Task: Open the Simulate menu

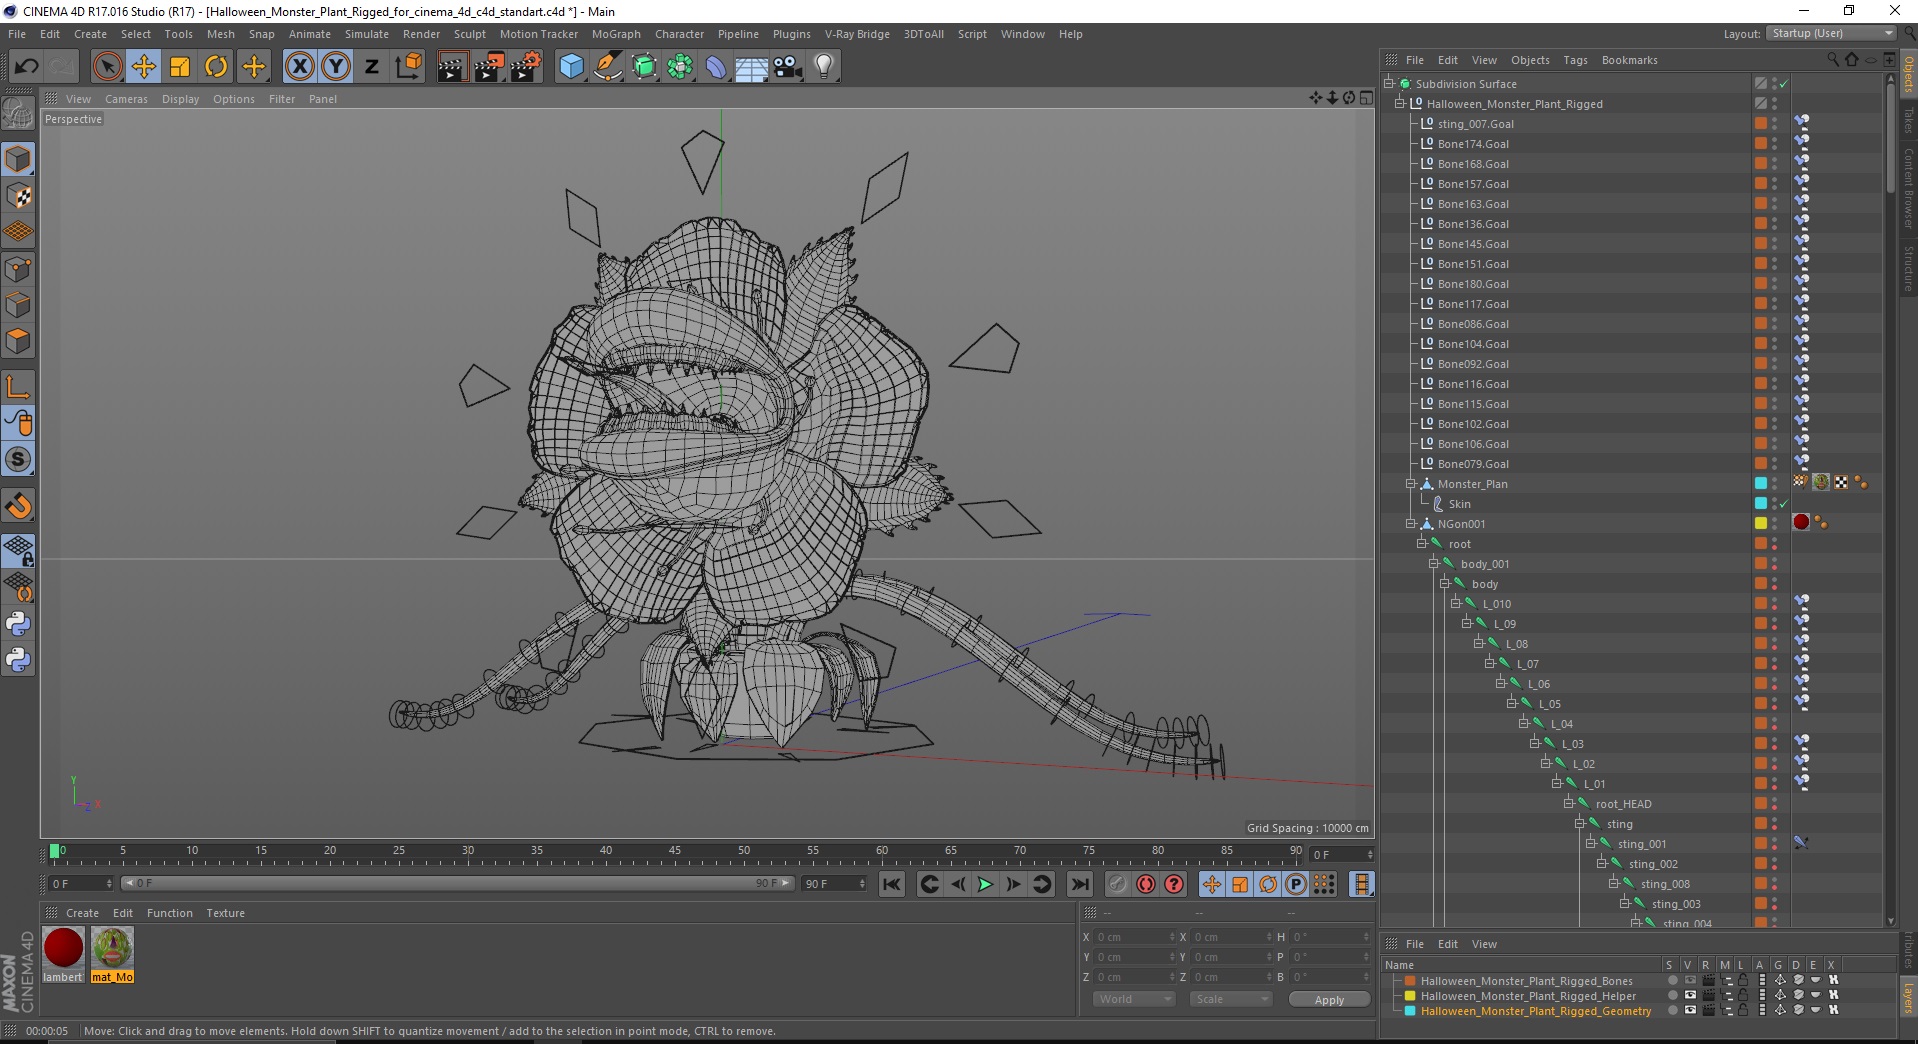Action: 367,34
